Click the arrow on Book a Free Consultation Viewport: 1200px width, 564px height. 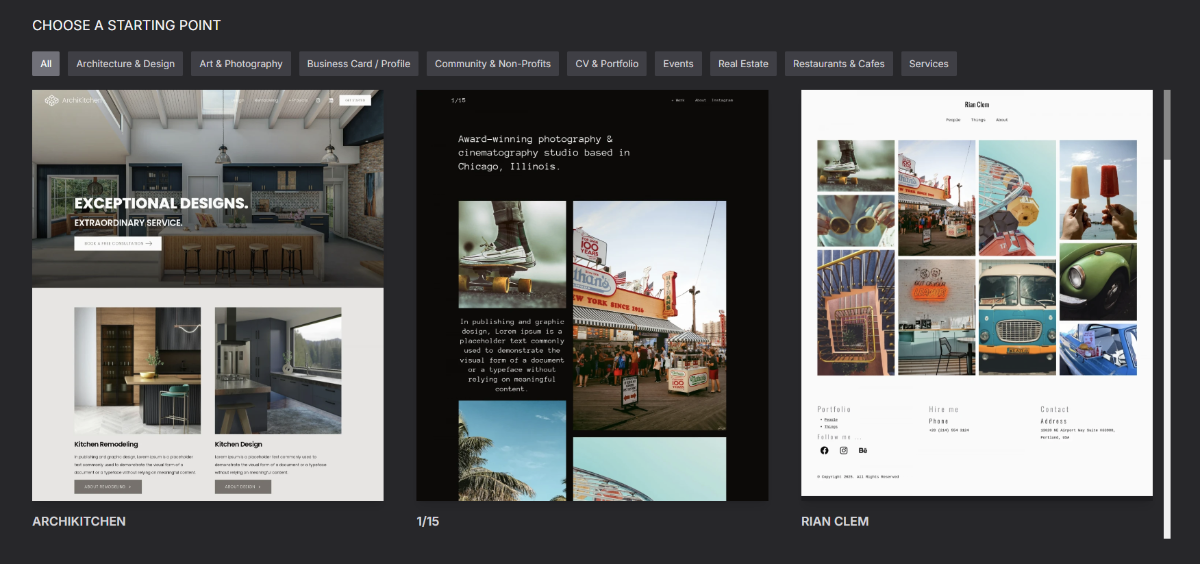[149, 243]
